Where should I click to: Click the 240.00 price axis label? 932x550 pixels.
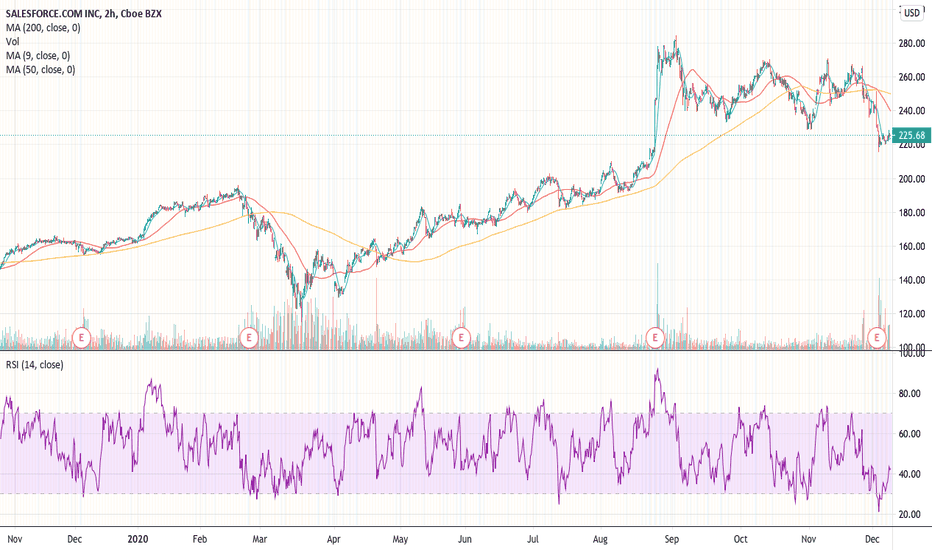click(x=912, y=111)
